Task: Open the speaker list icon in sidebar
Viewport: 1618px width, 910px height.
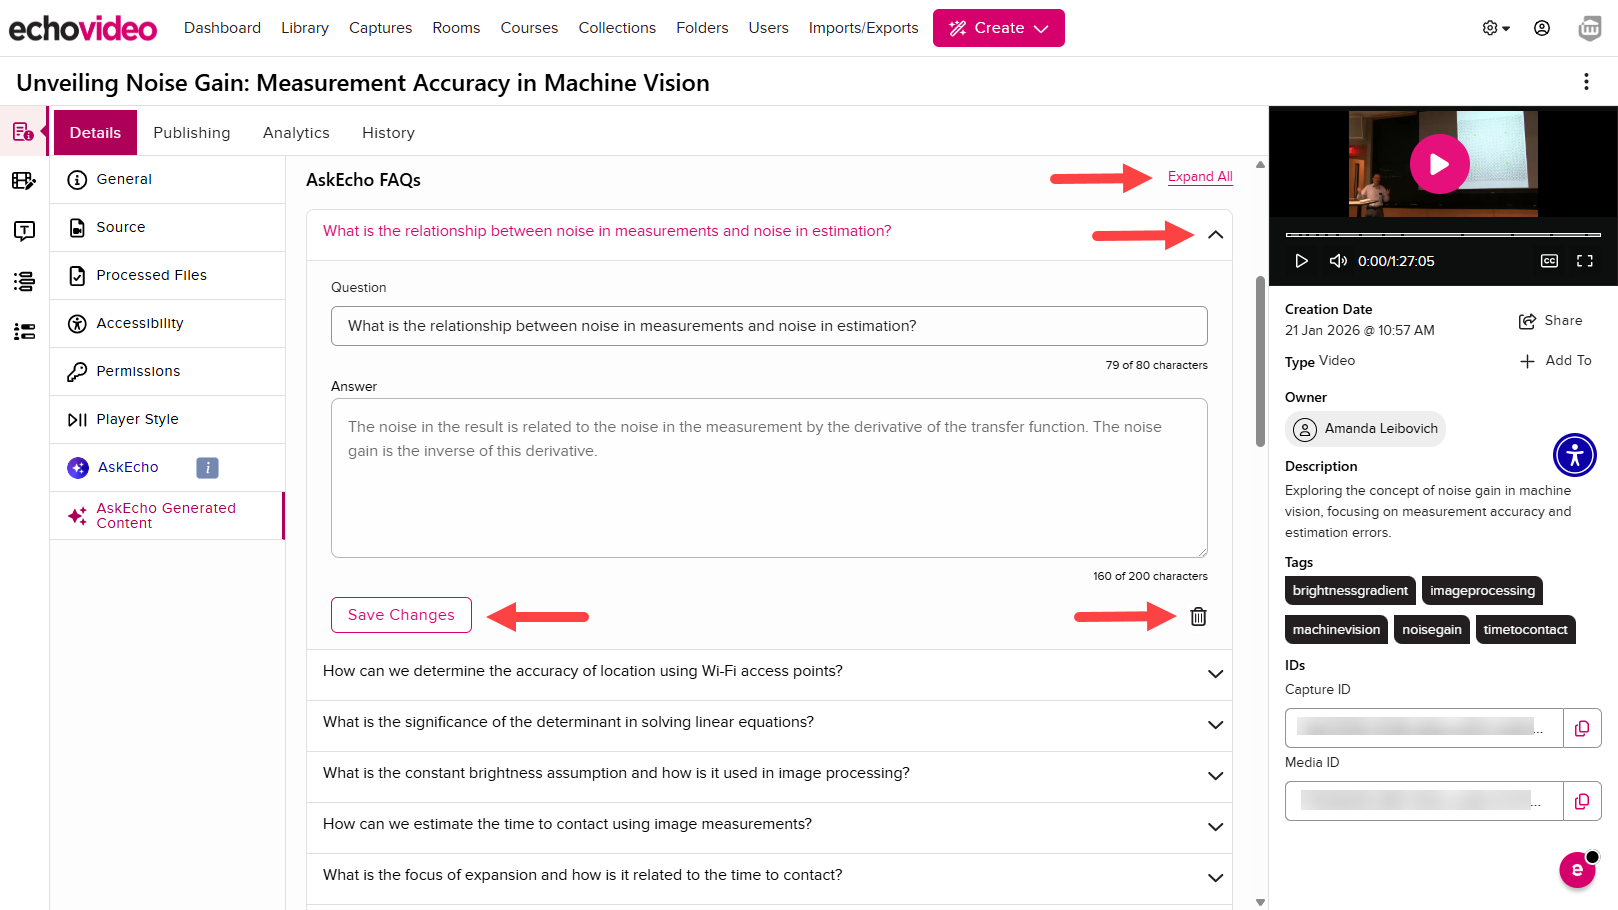Action: coord(24,332)
